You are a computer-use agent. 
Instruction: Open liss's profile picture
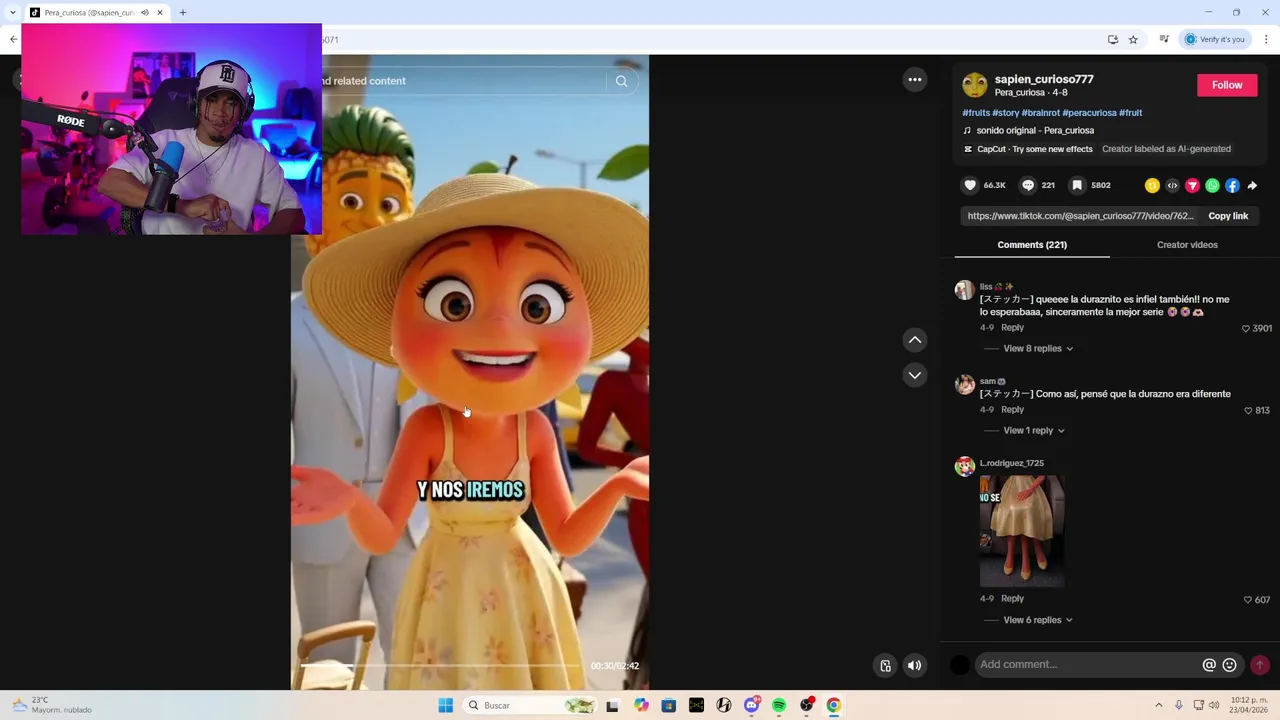[x=964, y=290]
